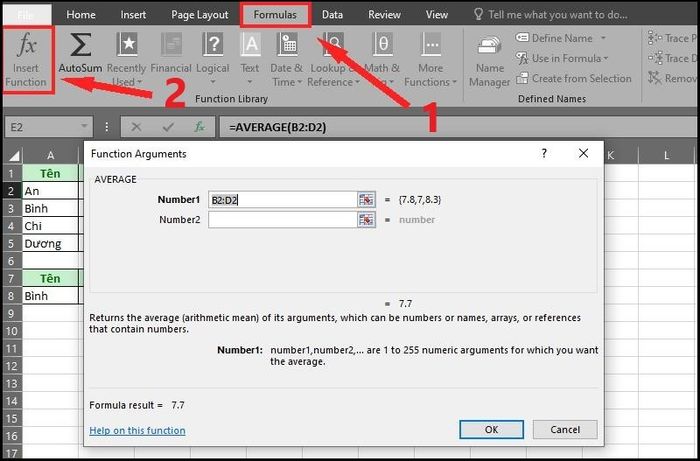Click the Number1 collapse dialog range selector
700x461 pixels.
[x=367, y=200]
